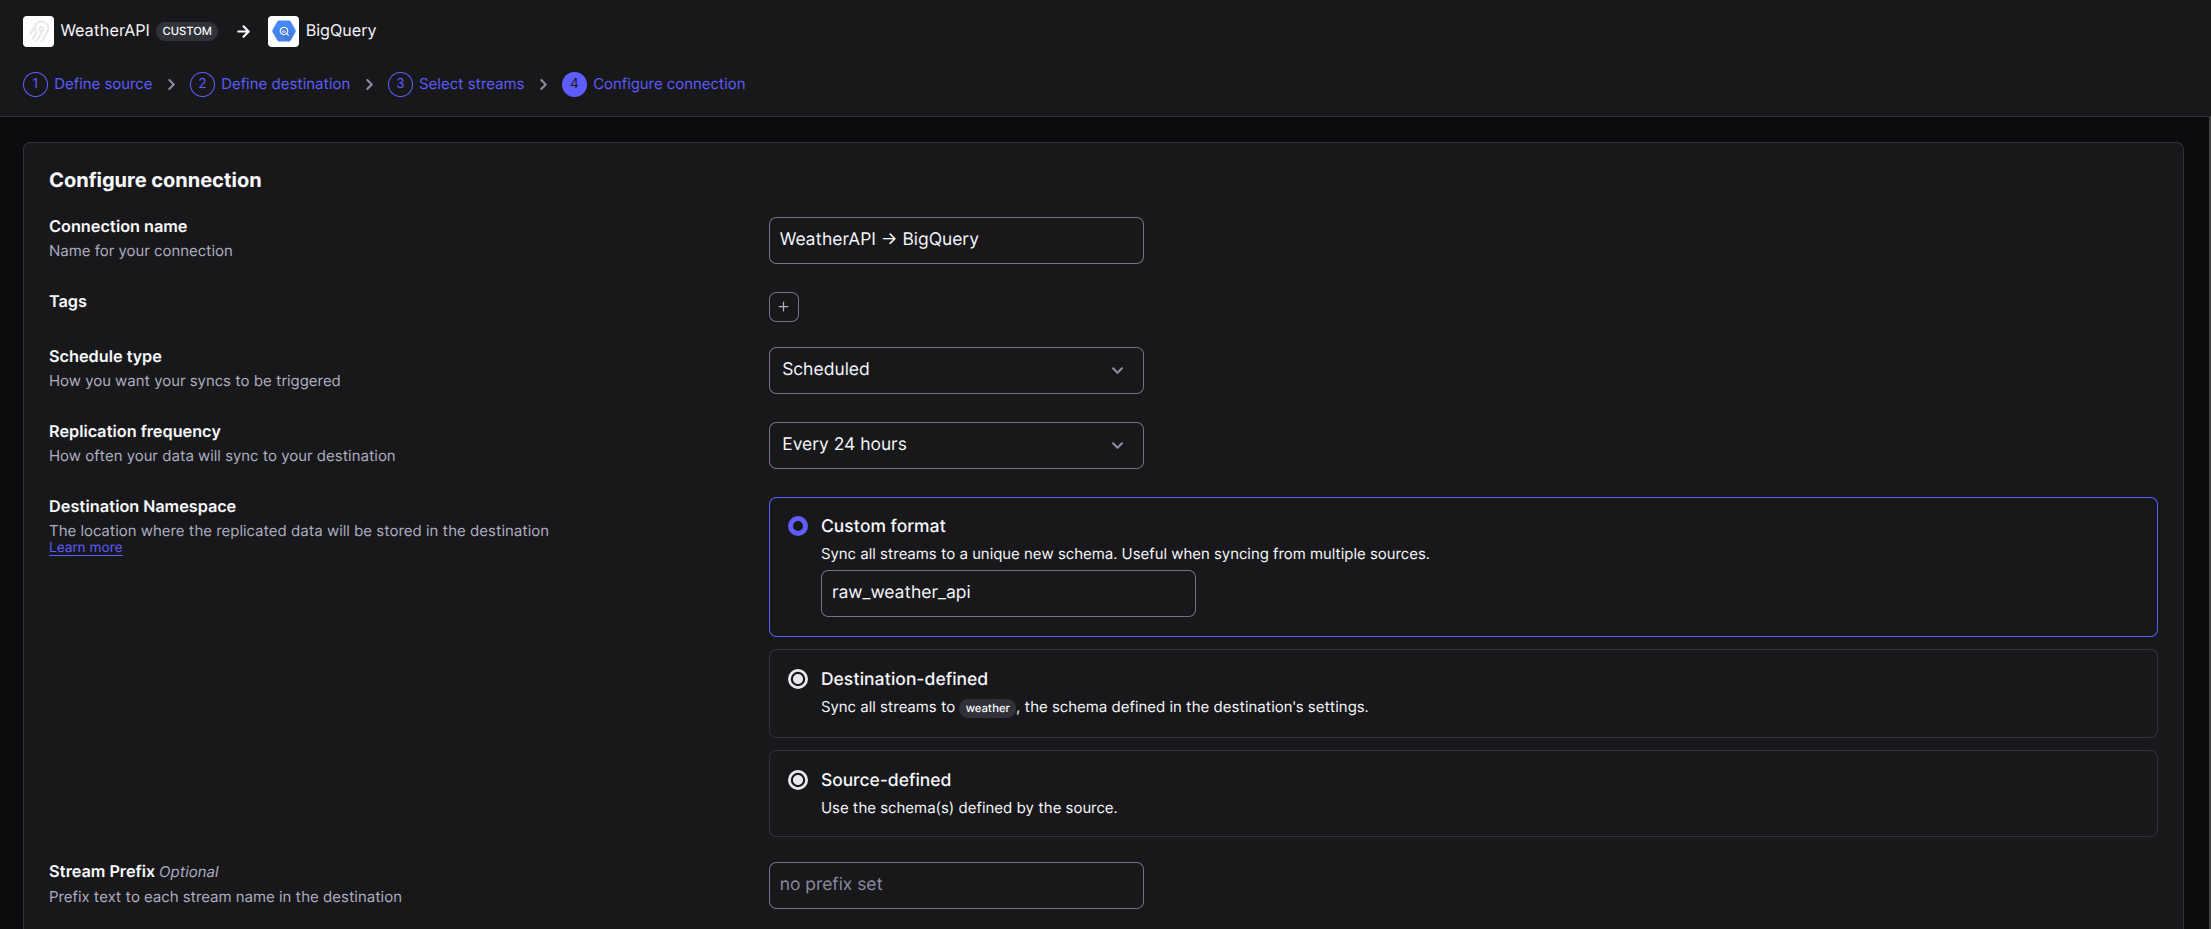Click the Stream Prefix input field
The image size is (2211, 929).
pos(956,885)
